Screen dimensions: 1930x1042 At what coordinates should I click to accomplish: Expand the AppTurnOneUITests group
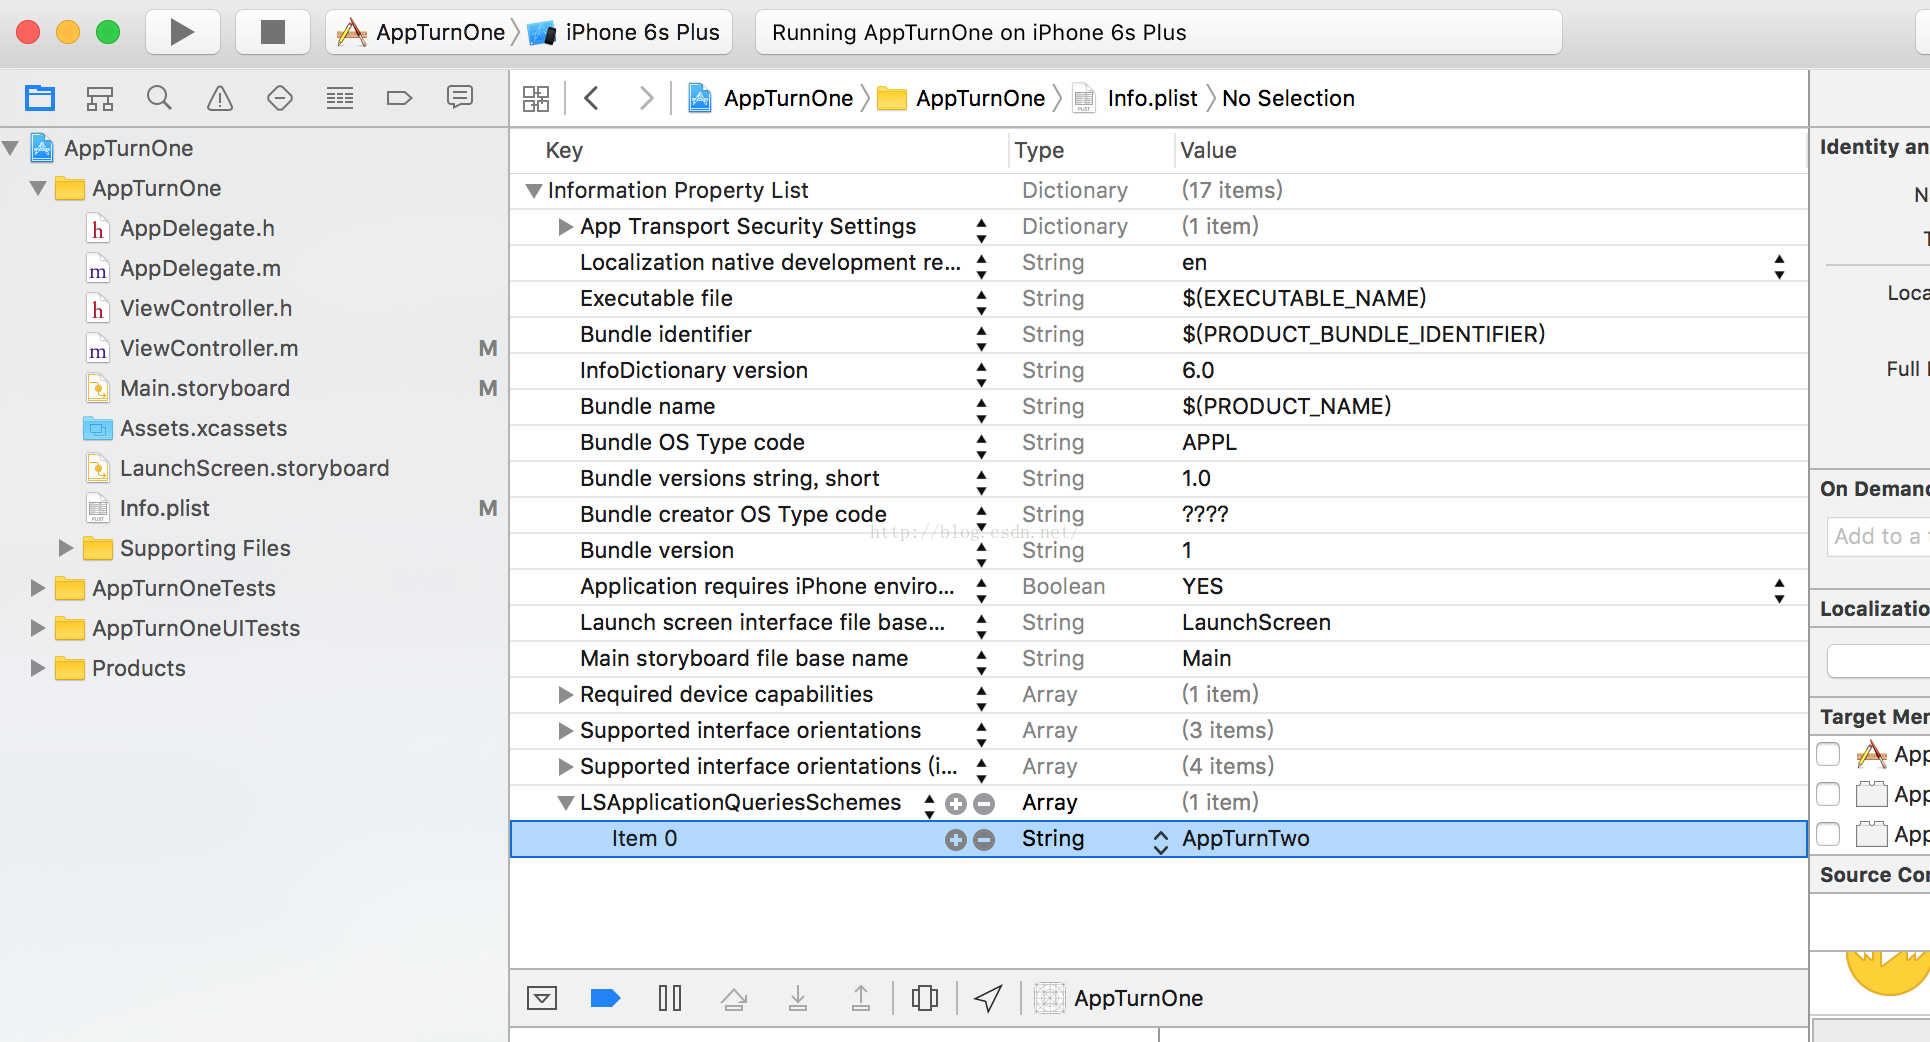coord(38,628)
